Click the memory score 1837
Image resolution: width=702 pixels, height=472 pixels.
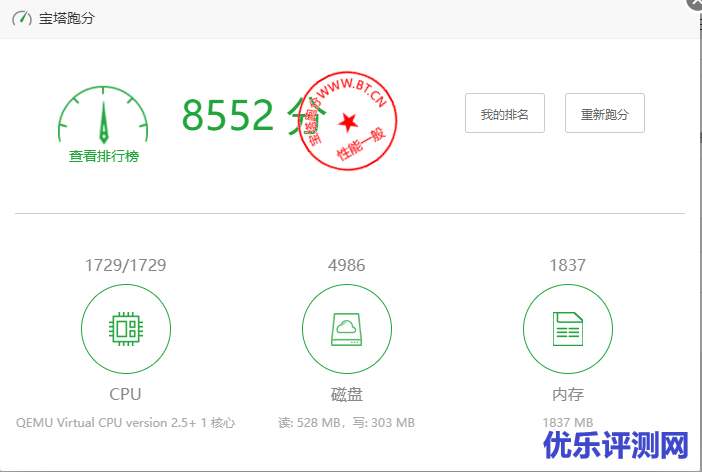pos(567,265)
